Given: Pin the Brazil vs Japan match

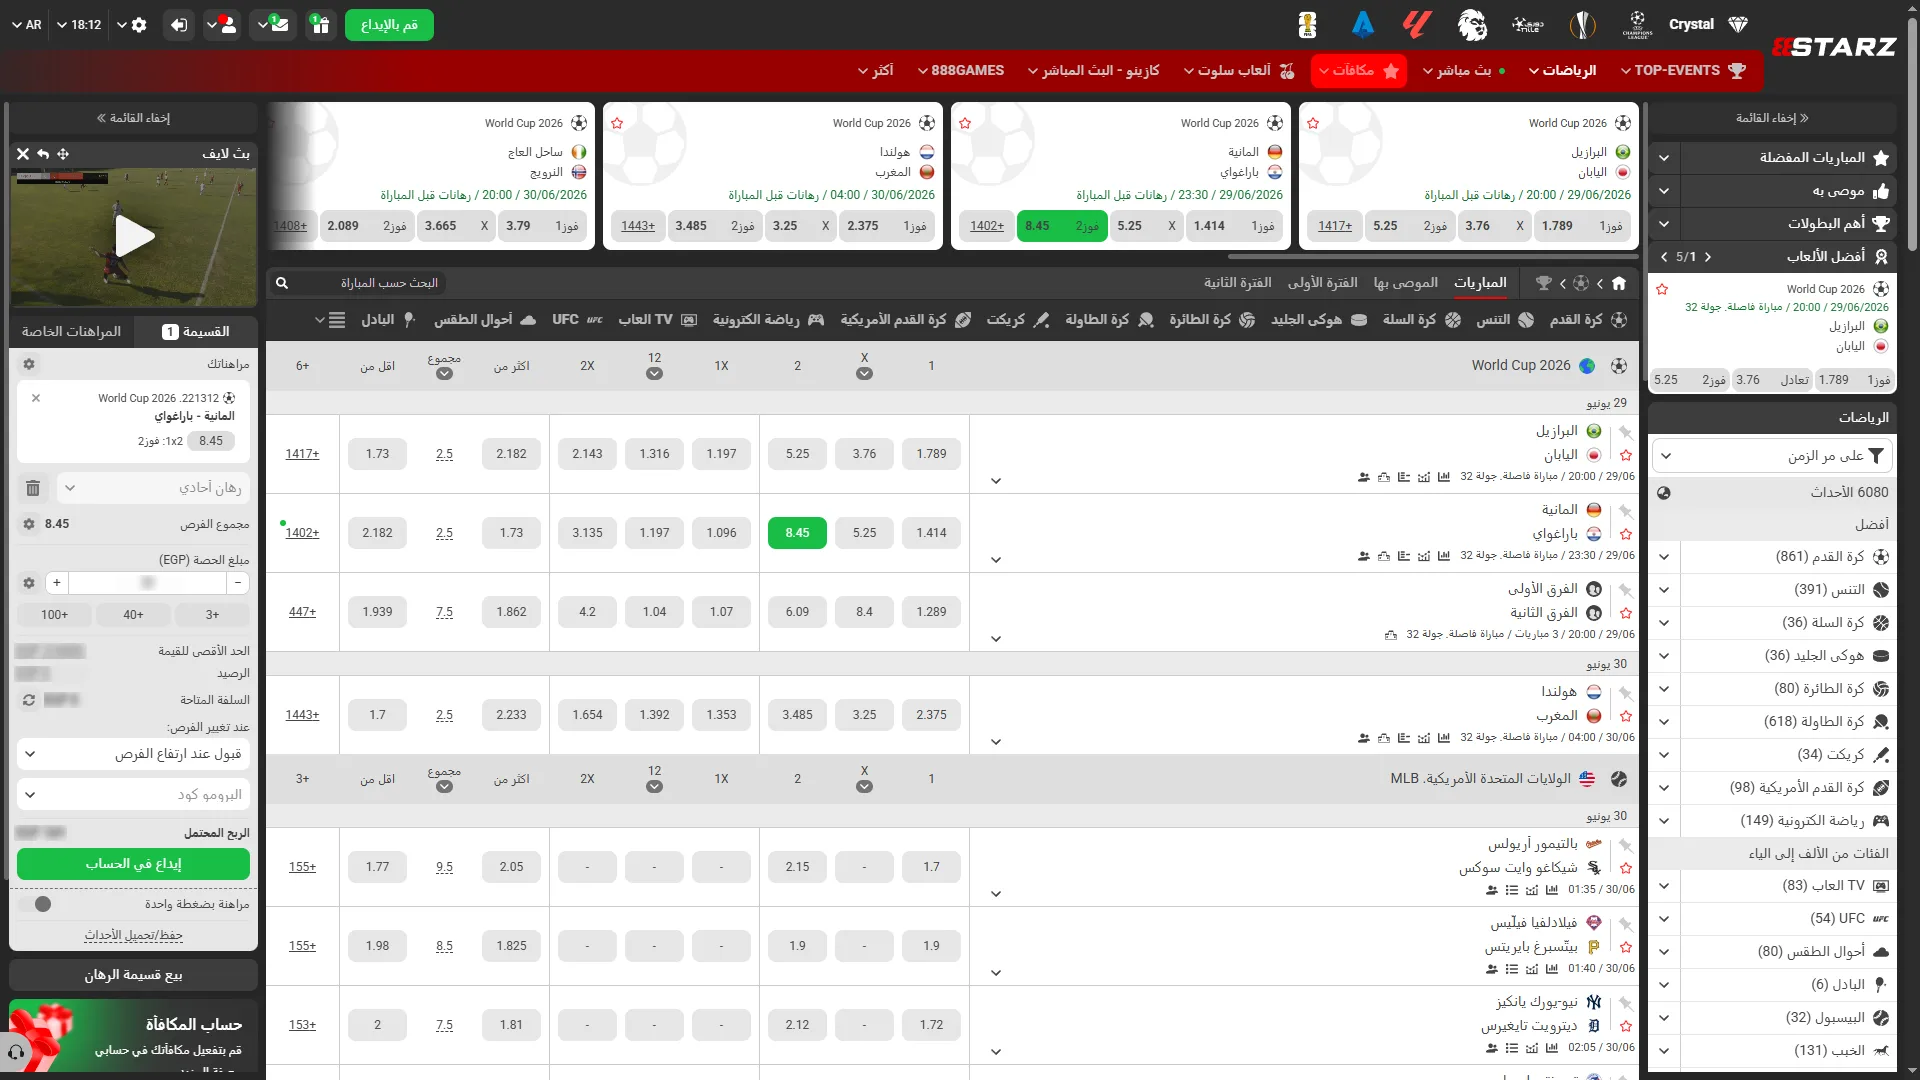Looking at the screenshot, I should click(1626, 432).
